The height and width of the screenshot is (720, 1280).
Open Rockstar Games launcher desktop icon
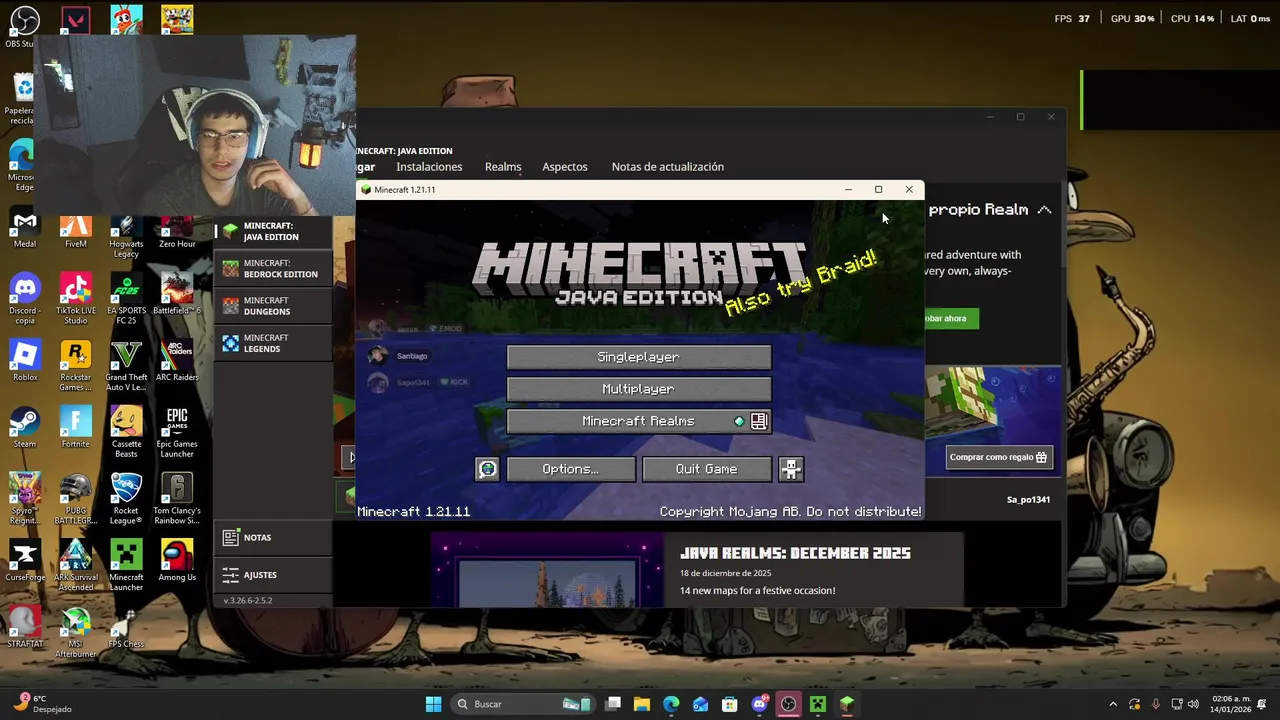tap(76, 365)
